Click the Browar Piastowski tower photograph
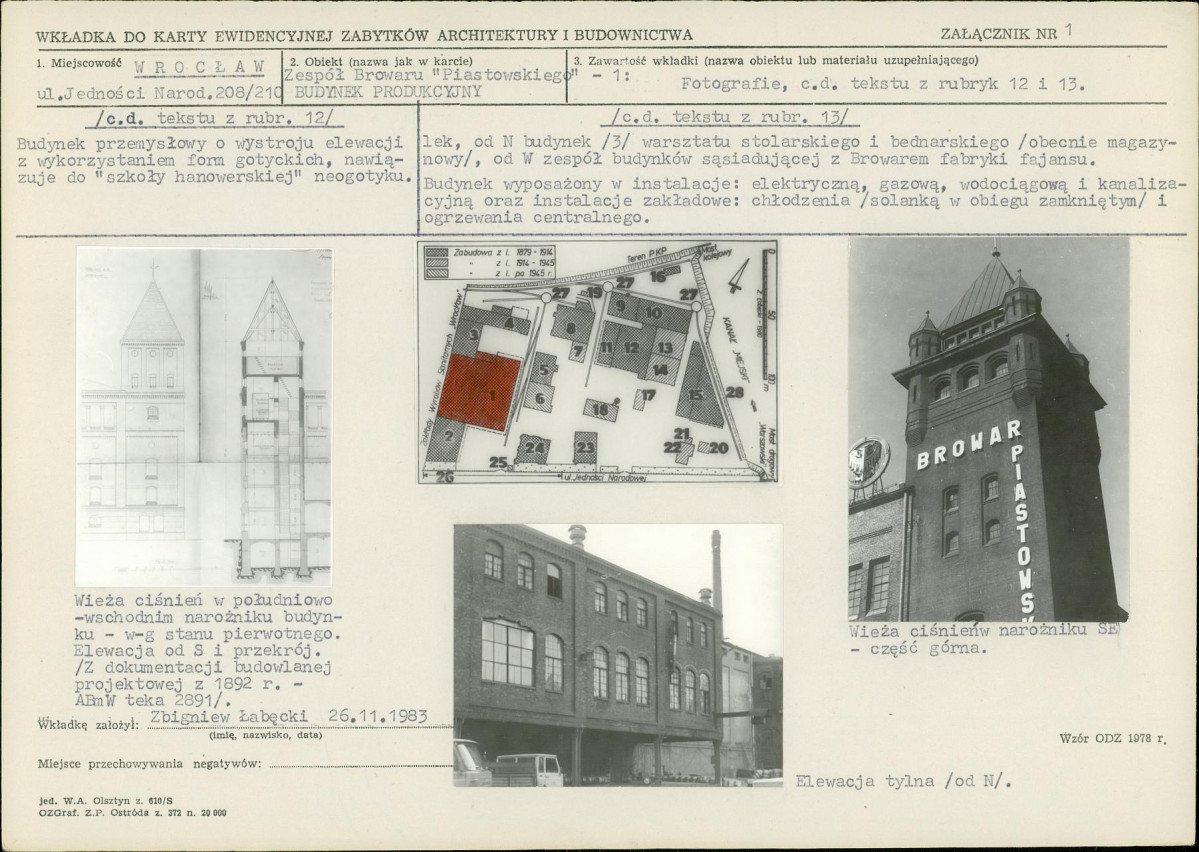The height and width of the screenshot is (852, 1199). (x=988, y=429)
